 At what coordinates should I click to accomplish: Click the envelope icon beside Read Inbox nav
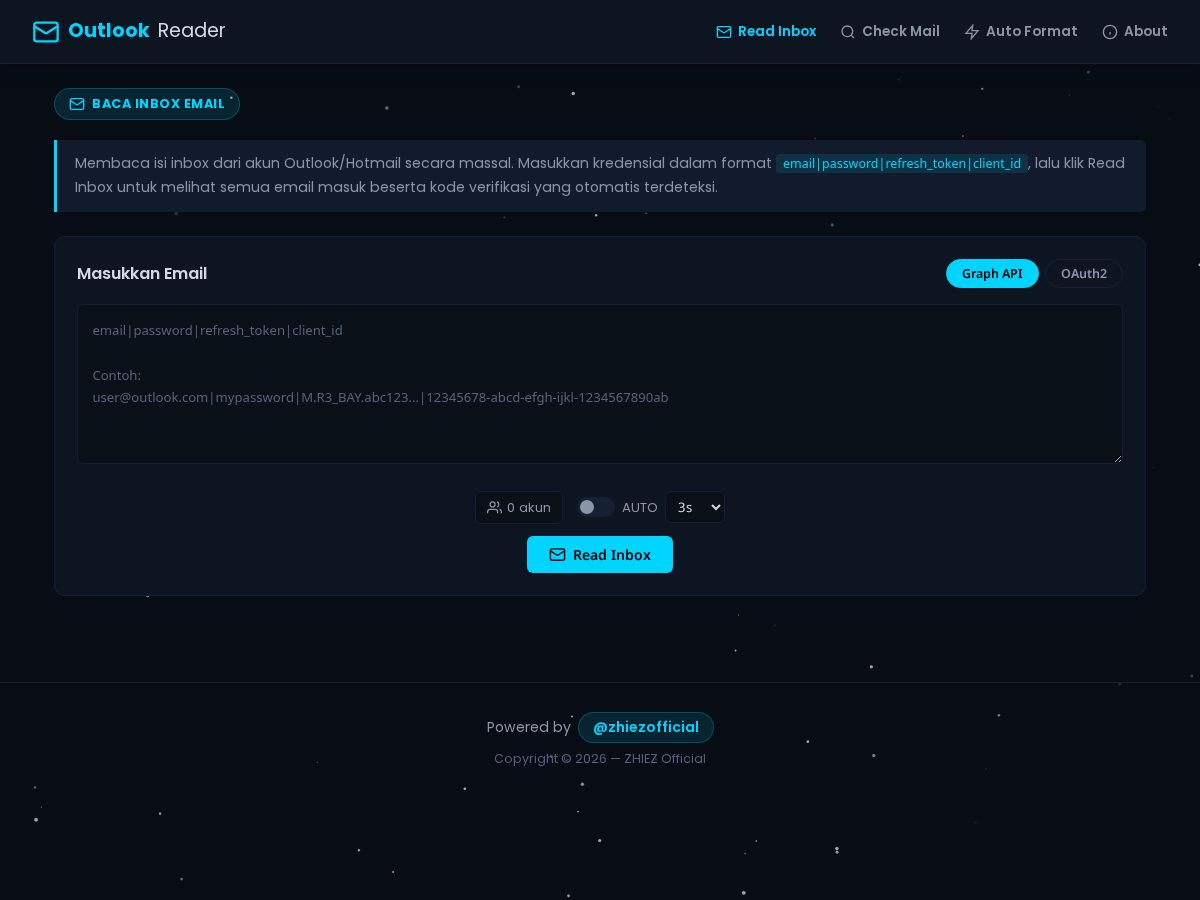724,32
